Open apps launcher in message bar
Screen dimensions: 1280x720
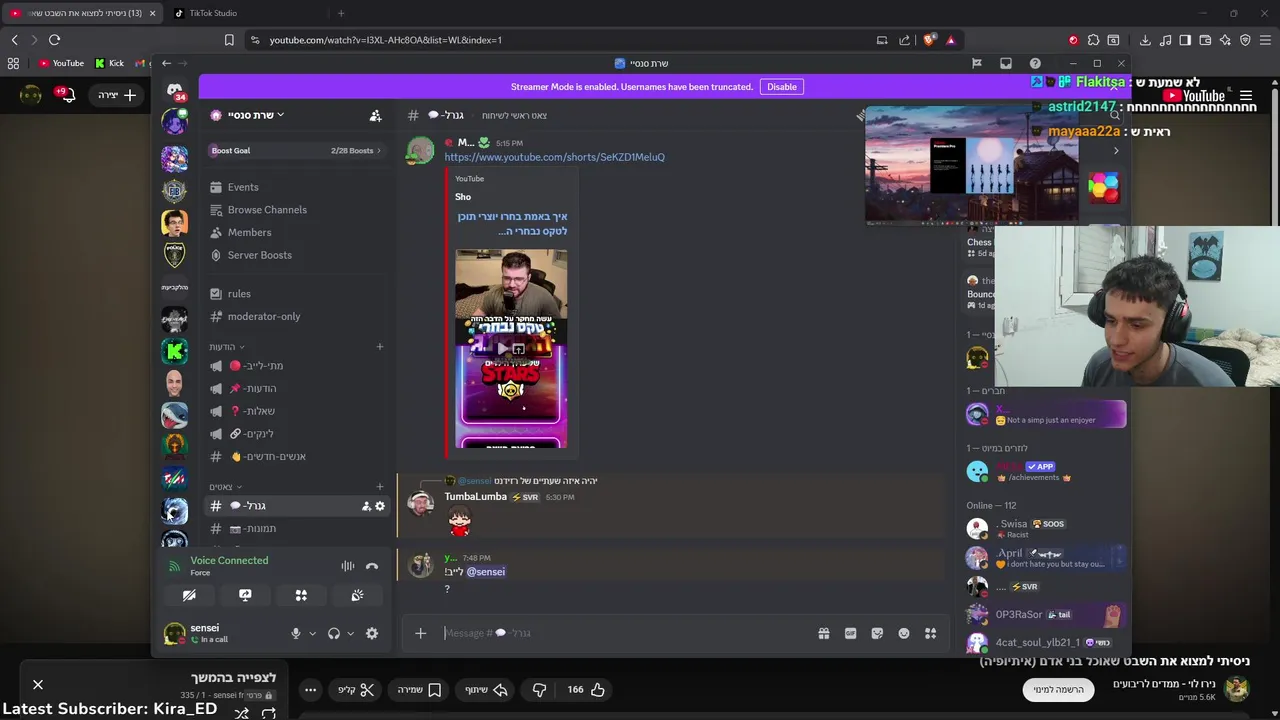click(x=930, y=633)
